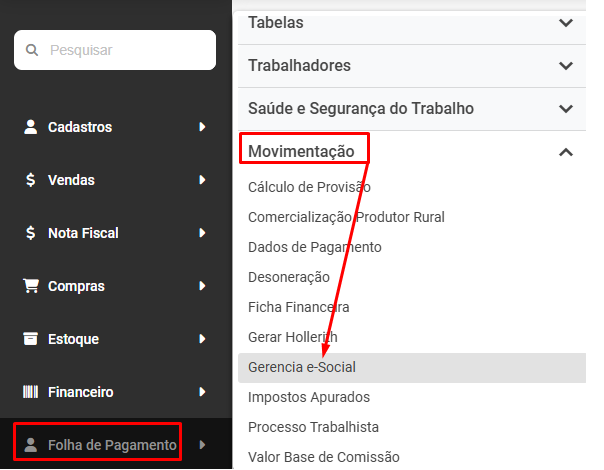Open Ficha Financeira item
This screenshot has width=604, height=470.
coord(298,307)
